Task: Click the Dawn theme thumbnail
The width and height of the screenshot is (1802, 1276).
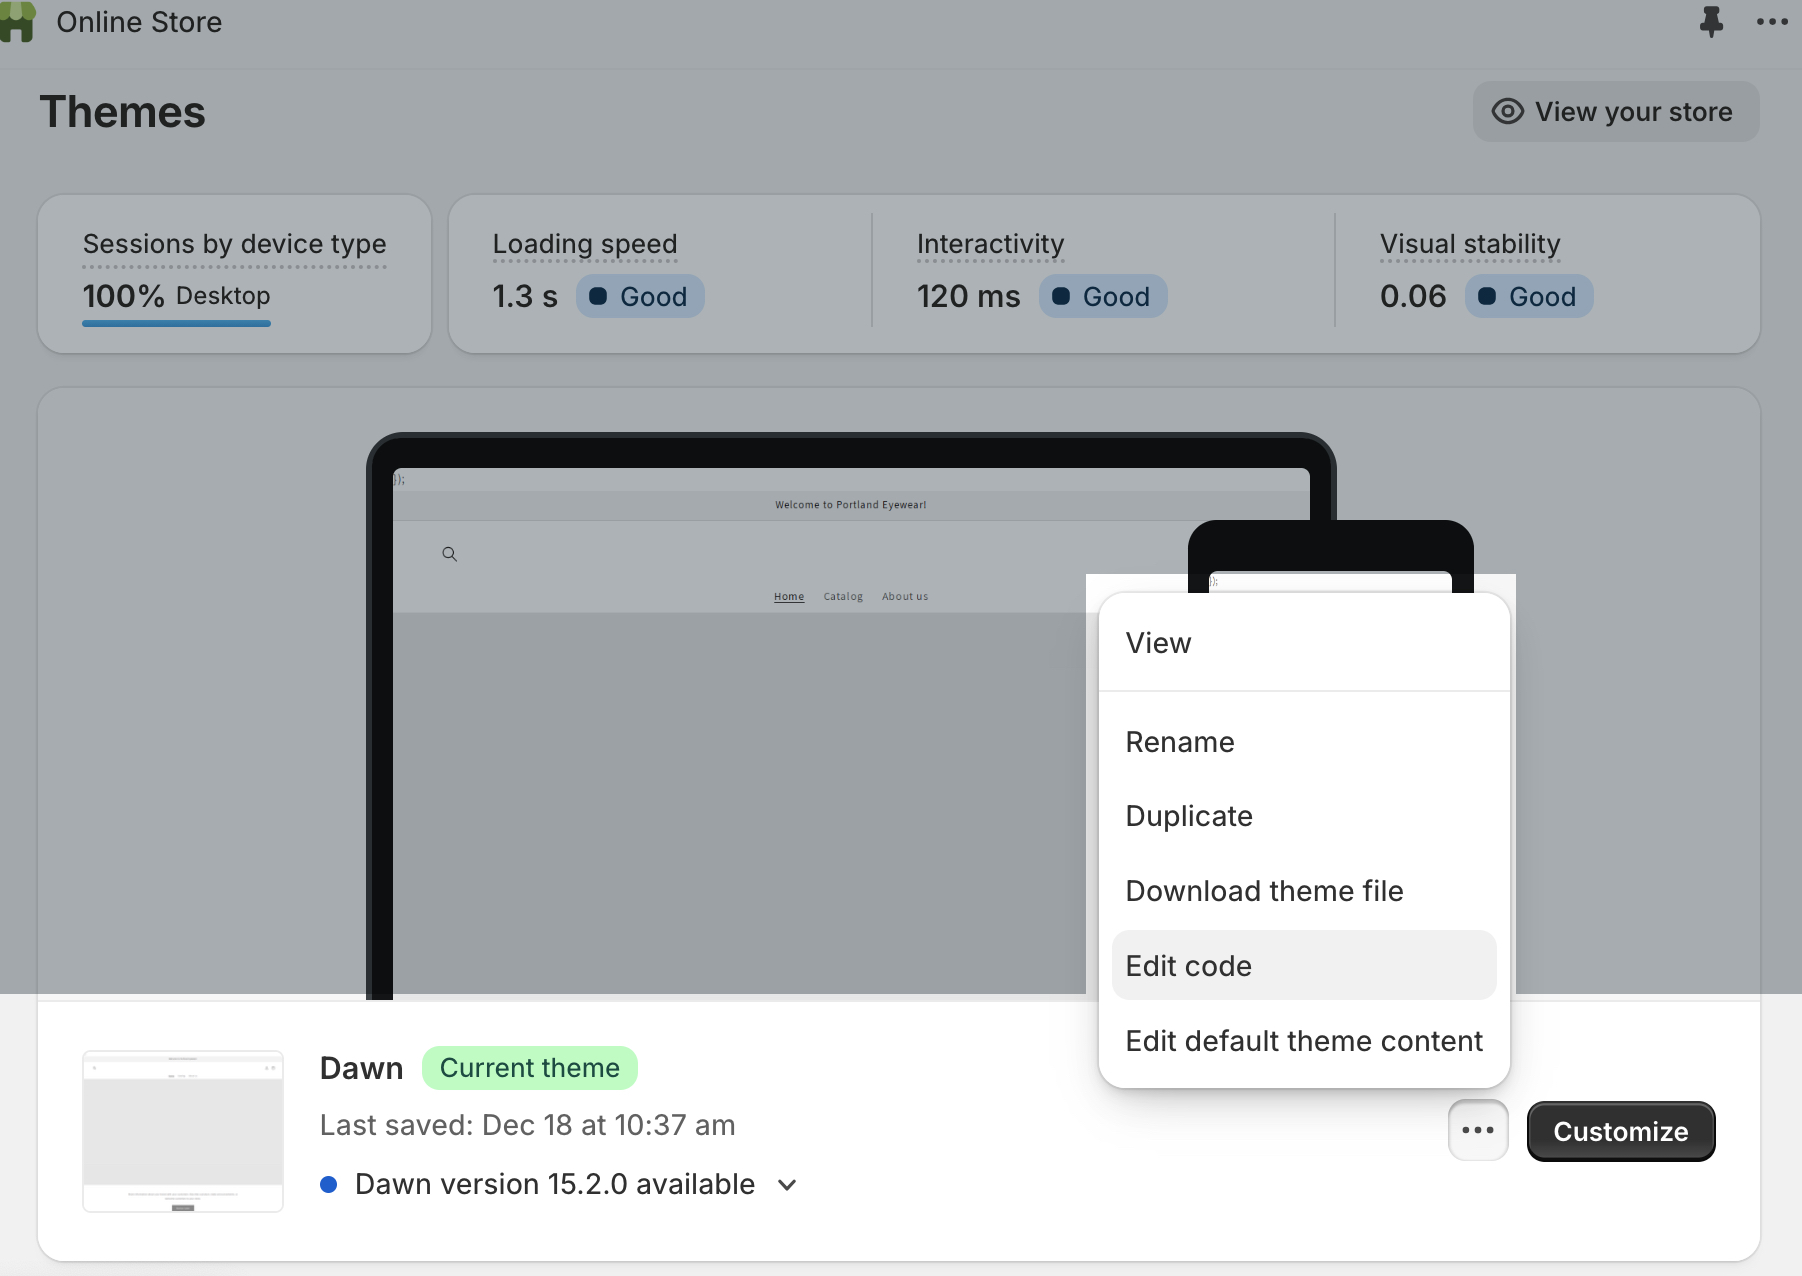Action: click(183, 1131)
